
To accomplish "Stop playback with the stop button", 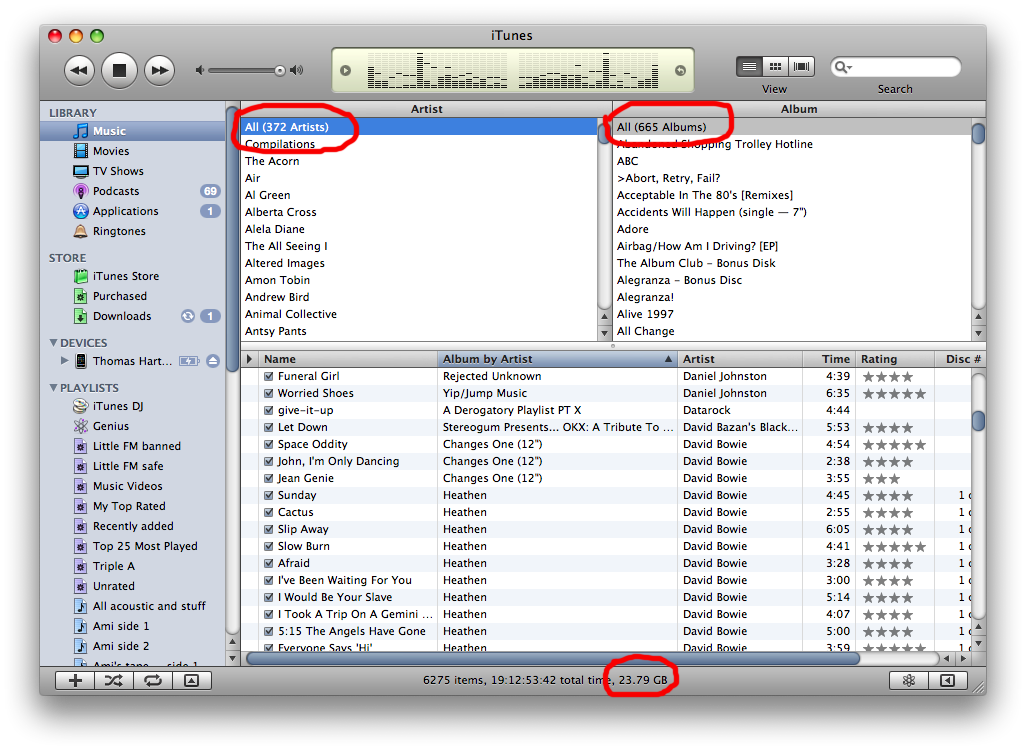I will point(119,70).
